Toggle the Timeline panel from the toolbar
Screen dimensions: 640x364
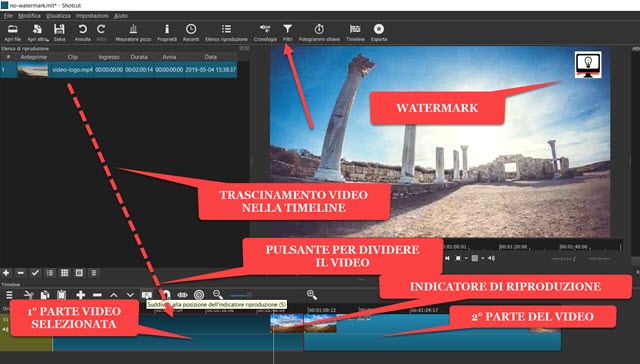point(355,33)
